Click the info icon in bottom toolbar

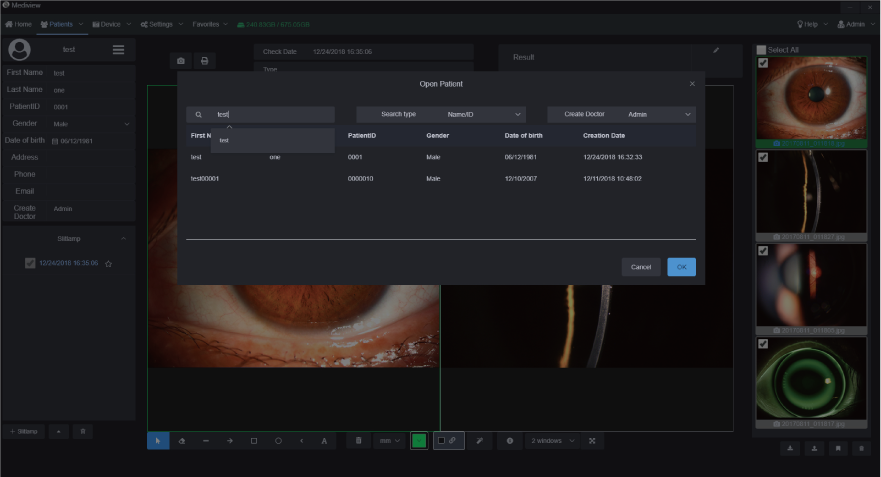coord(510,441)
